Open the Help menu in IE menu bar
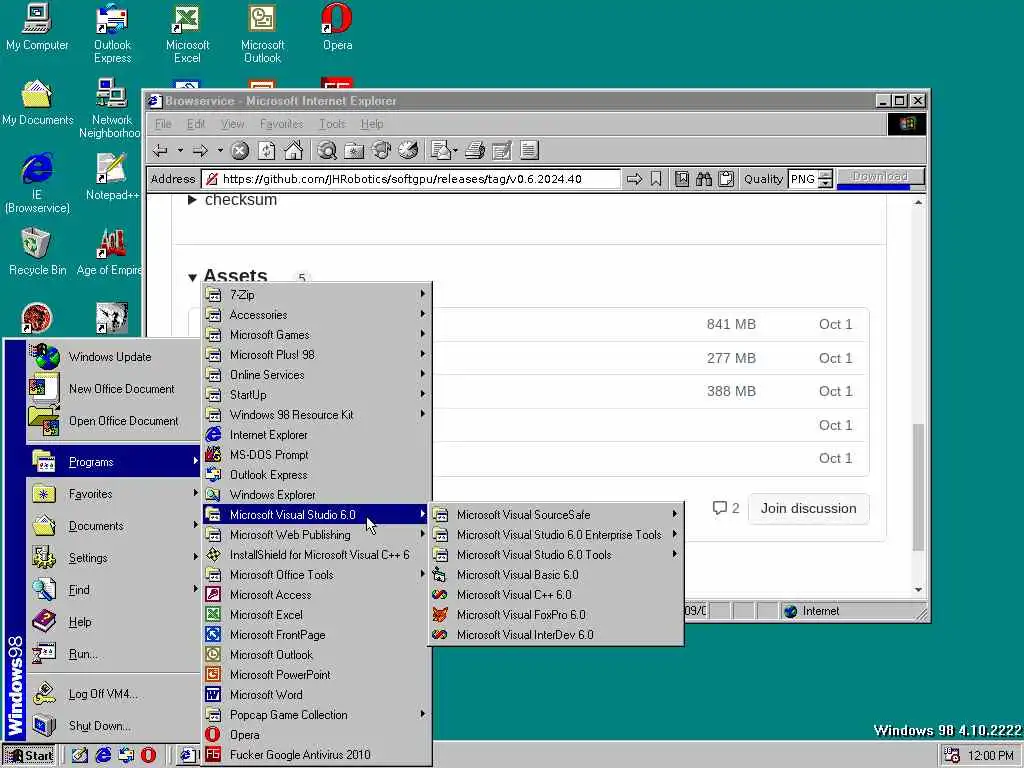 tap(372, 124)
